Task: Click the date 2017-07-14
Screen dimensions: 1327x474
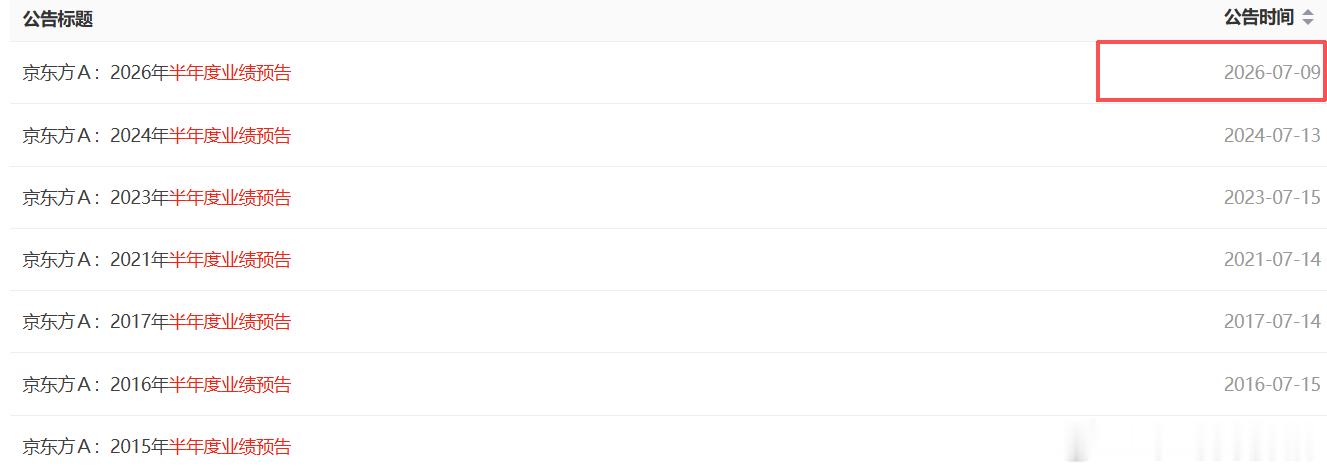Action: tap(1272, 321)
